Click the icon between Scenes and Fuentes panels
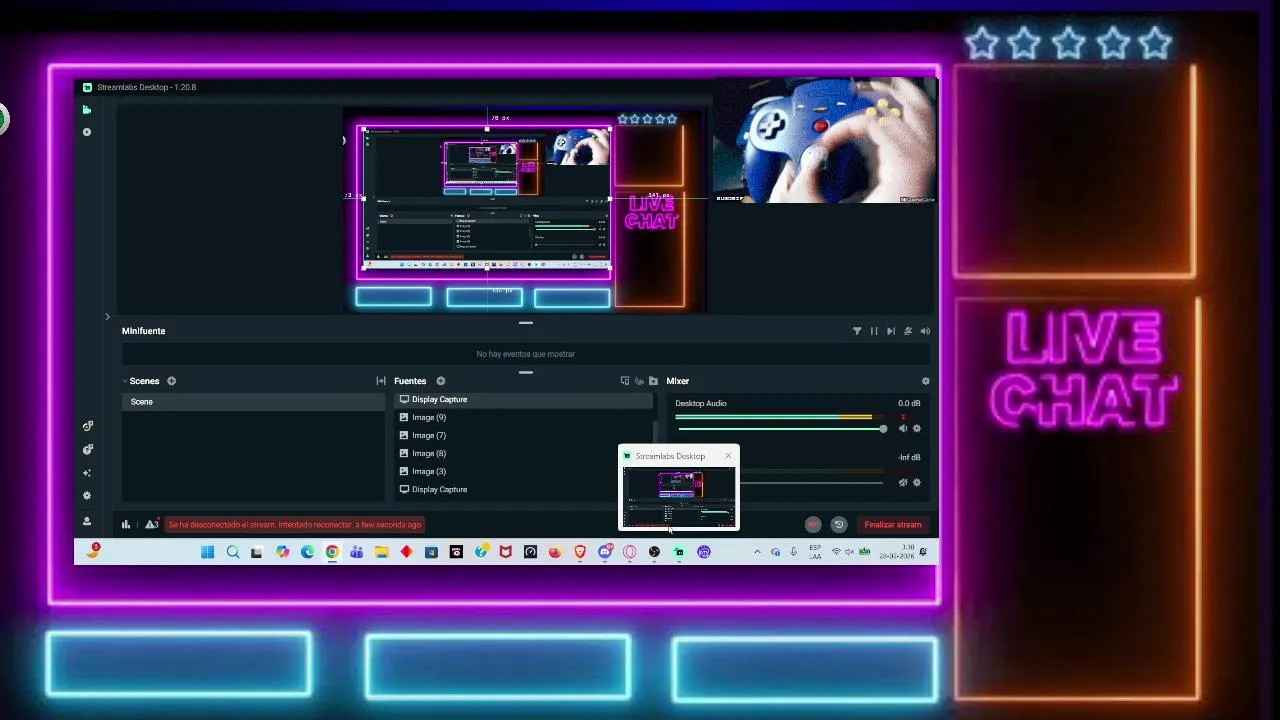Image resolution: width=1280 pixels, height=720 pixels. pyautogui.click(x=381, y=381)
